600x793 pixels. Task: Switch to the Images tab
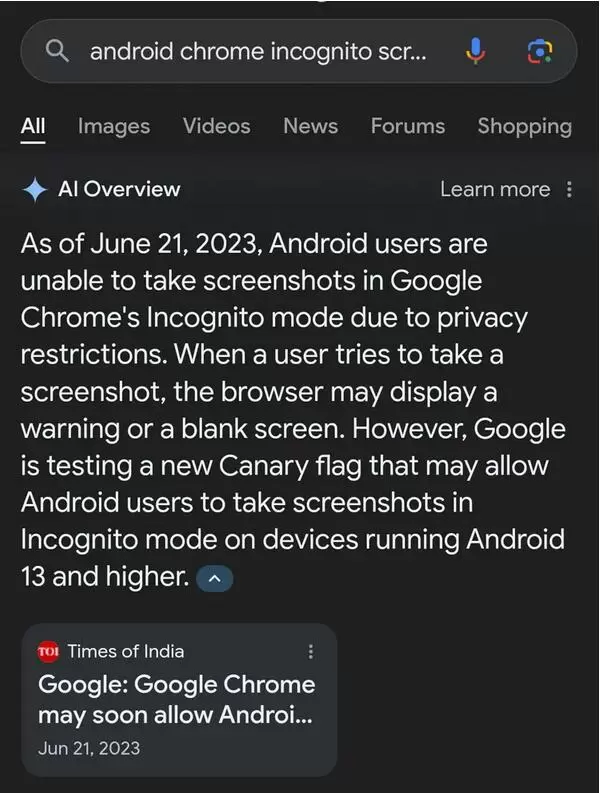pos(114,126)
